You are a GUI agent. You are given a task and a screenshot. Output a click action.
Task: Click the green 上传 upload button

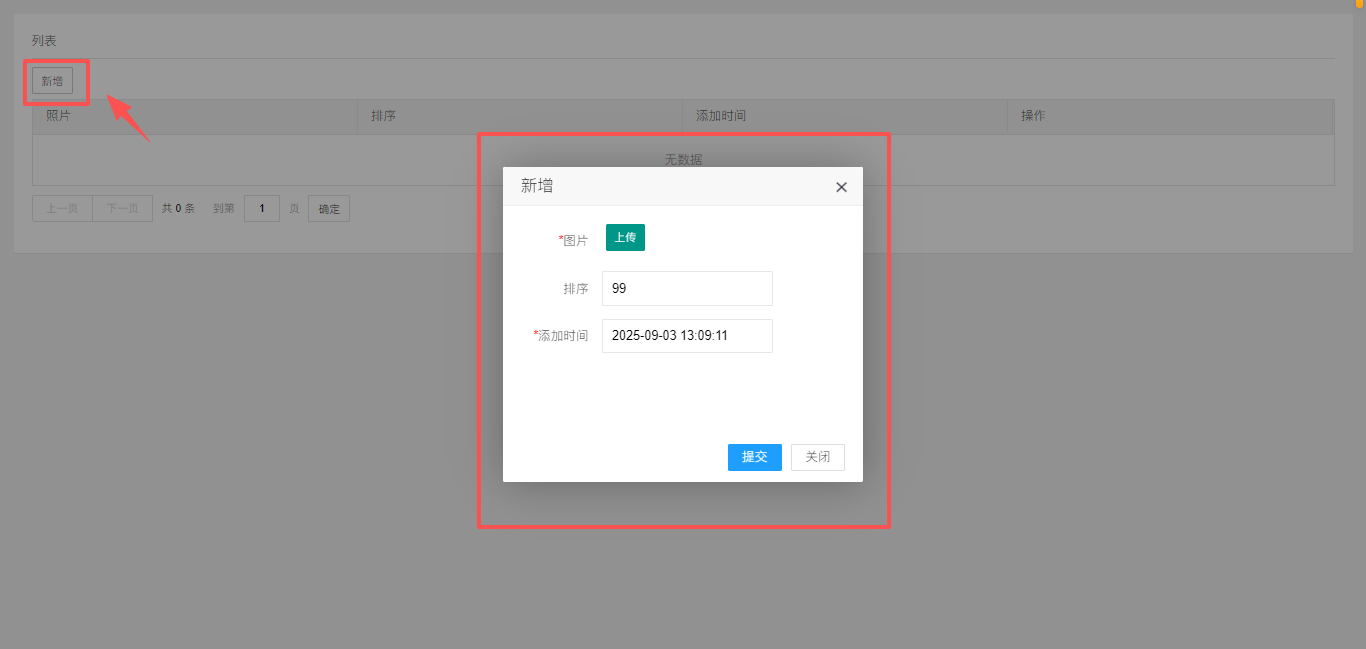coord(625,238)
